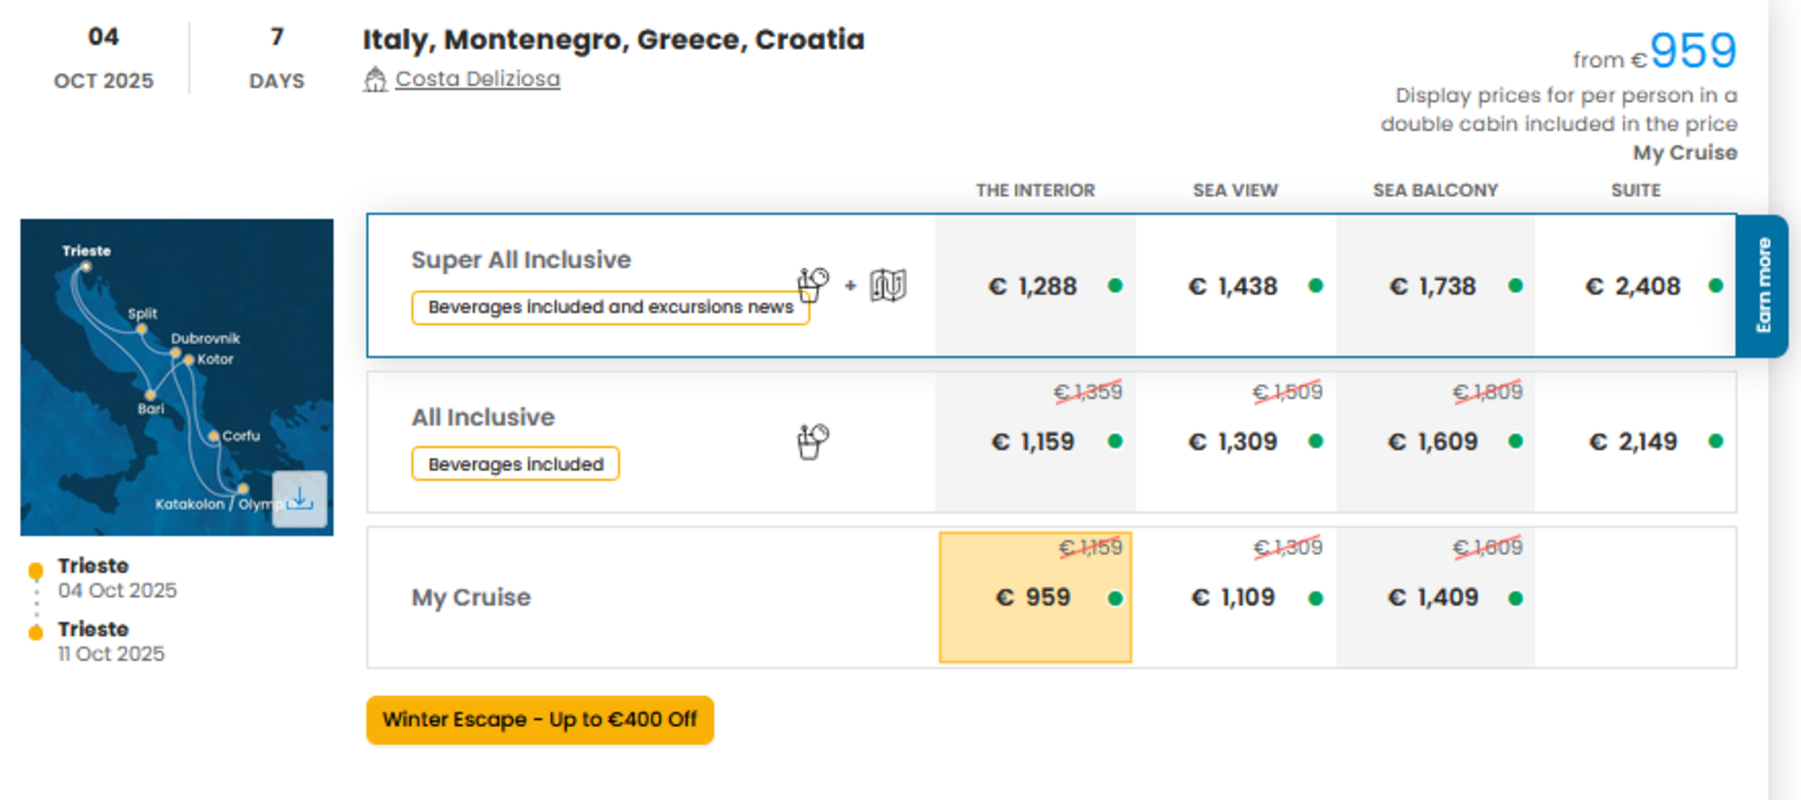Image resolution: width=1801 pixels, height=800 pixels.
Task: Open the Earn more side tab
Action: [x=1763, y=286]
